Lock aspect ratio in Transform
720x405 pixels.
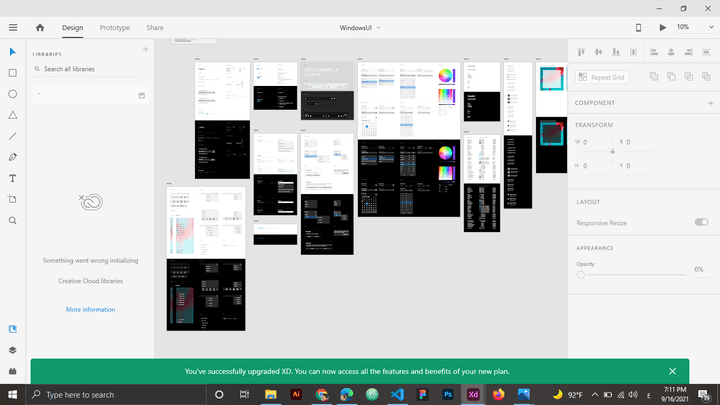tap(613, 151)
